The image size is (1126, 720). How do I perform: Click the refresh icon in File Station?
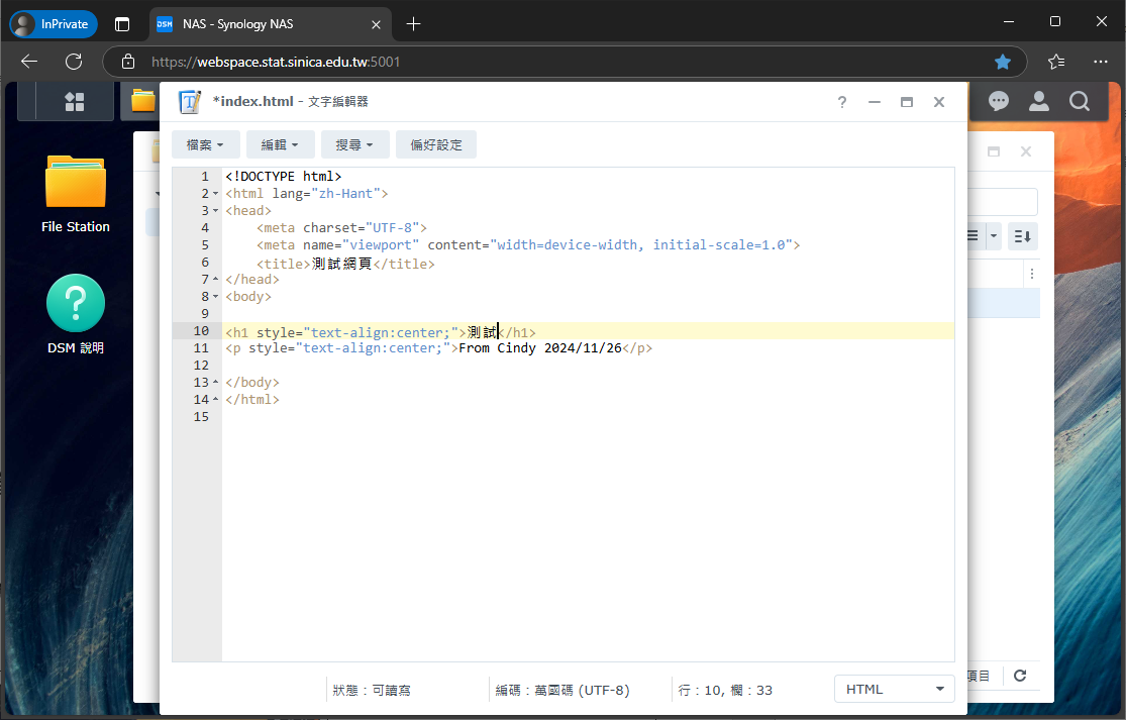1020,676
